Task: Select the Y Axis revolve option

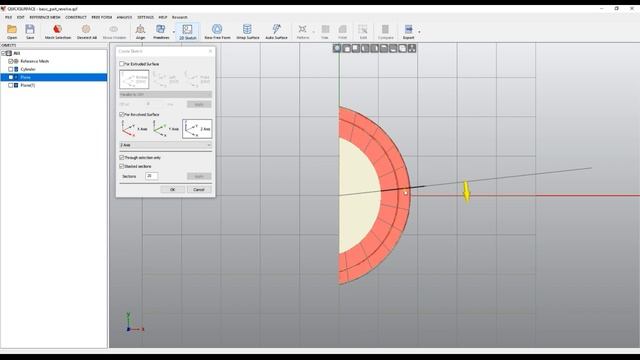Action: [x=165, y=129]
